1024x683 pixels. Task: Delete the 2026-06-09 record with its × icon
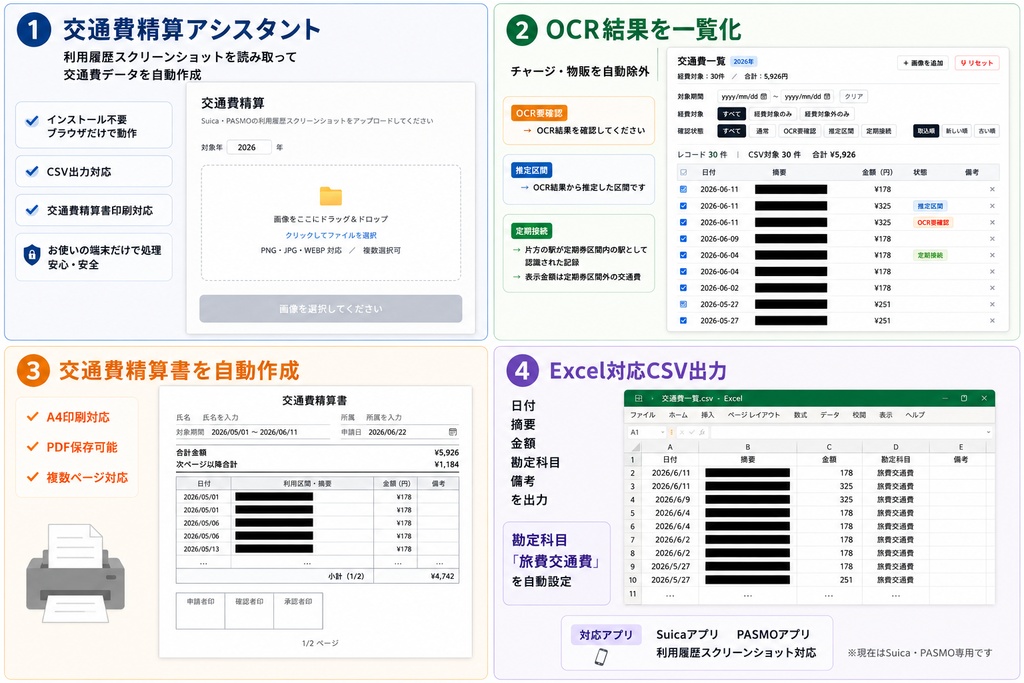click(992, 238)
